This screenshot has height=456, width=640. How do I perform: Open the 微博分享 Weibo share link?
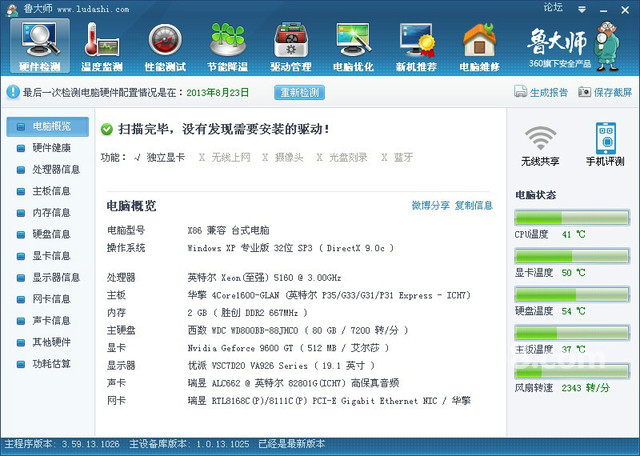(430, 205)
